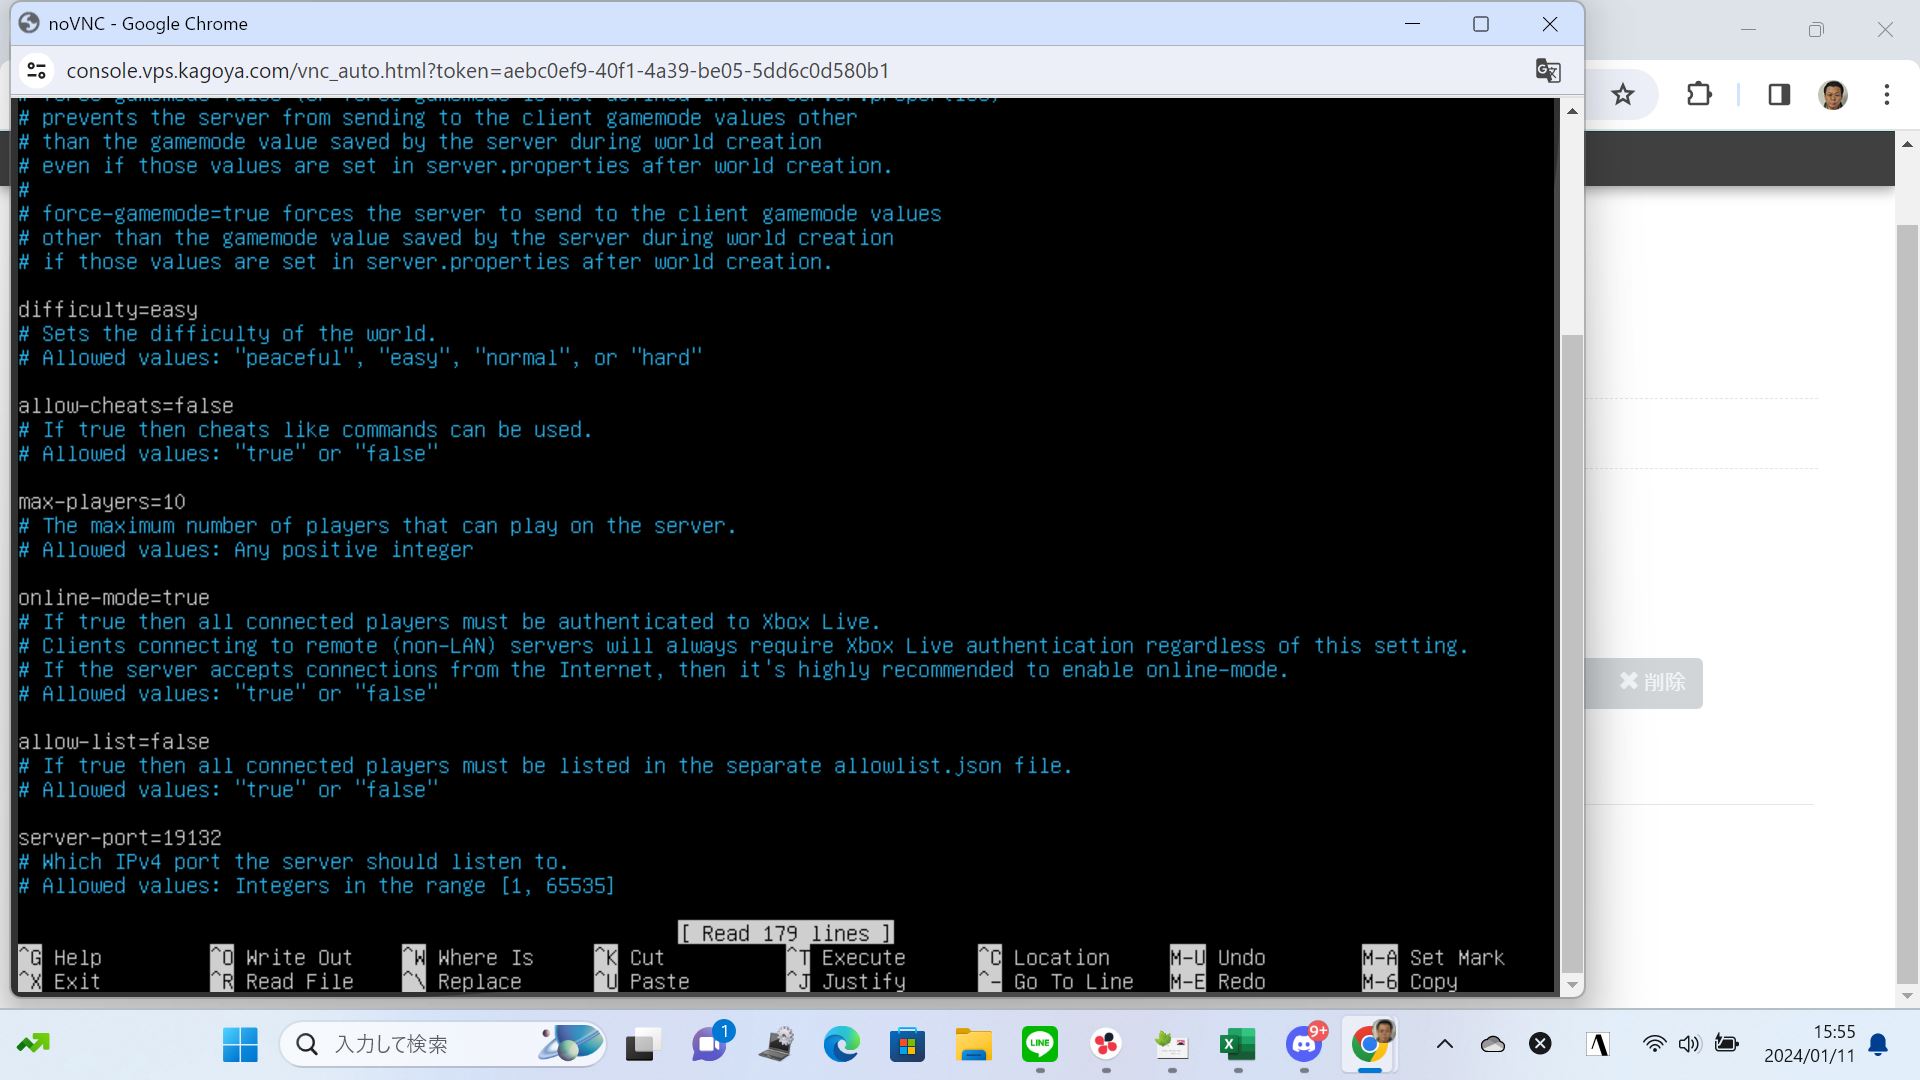Image resolution: width=1920 pixels, height=1080 pixels.
Task: Open the notification bell in the tray
Action: (1878, 1045)
